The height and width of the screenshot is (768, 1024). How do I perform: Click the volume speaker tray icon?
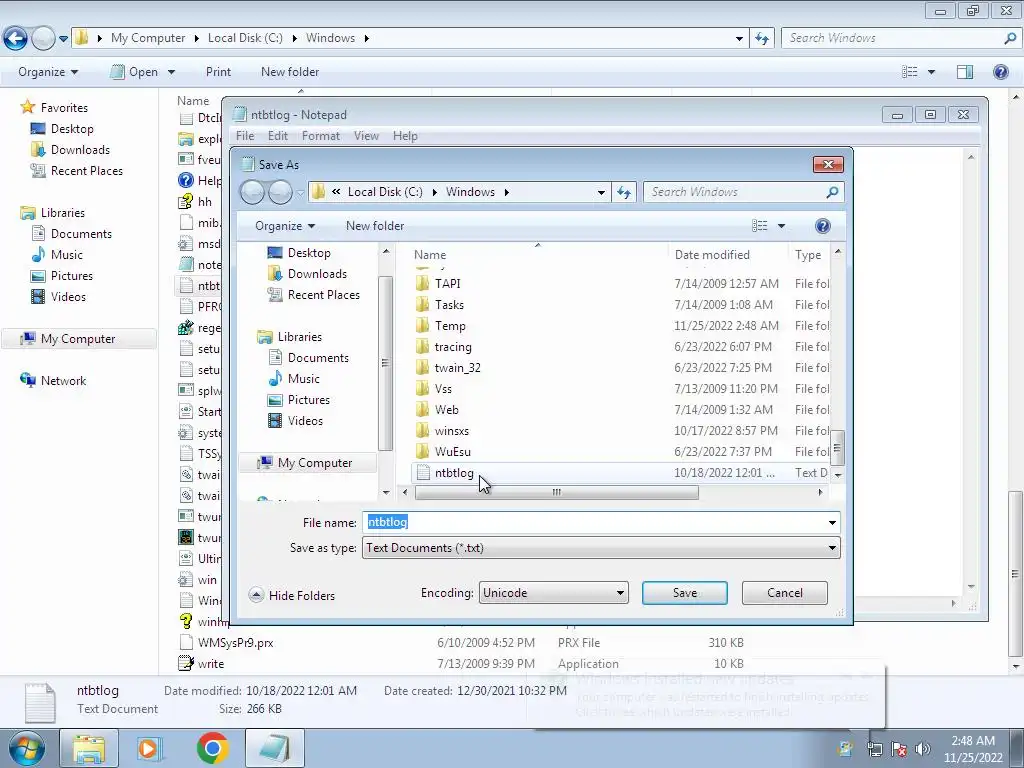(922, 748)
